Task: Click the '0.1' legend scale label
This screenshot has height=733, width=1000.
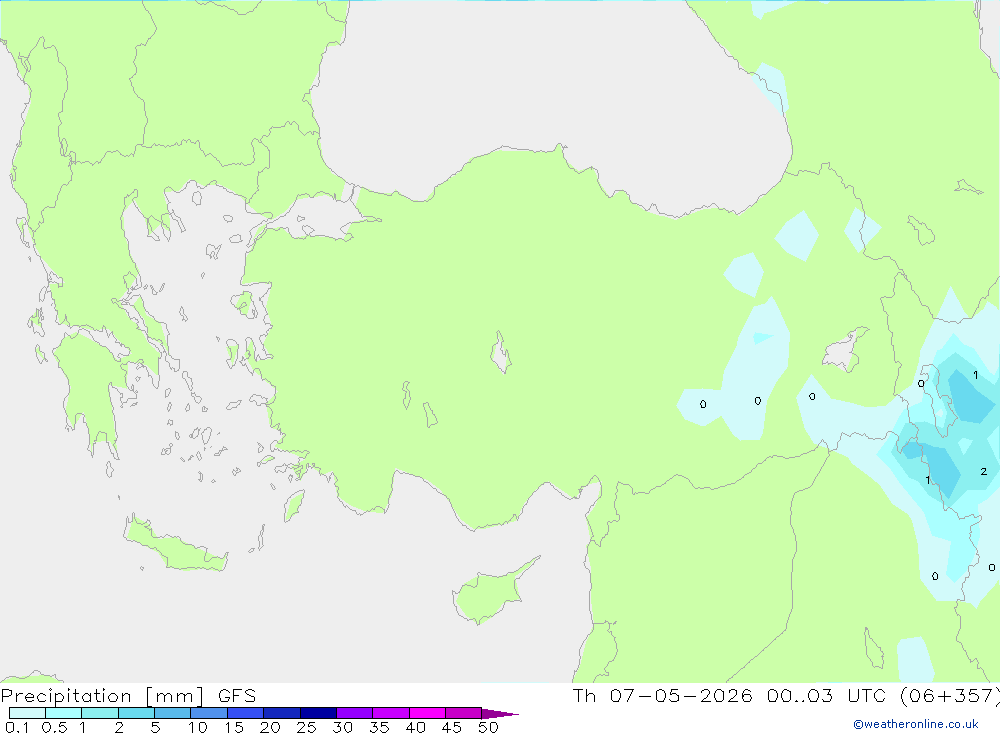Action: coord(17,727)
